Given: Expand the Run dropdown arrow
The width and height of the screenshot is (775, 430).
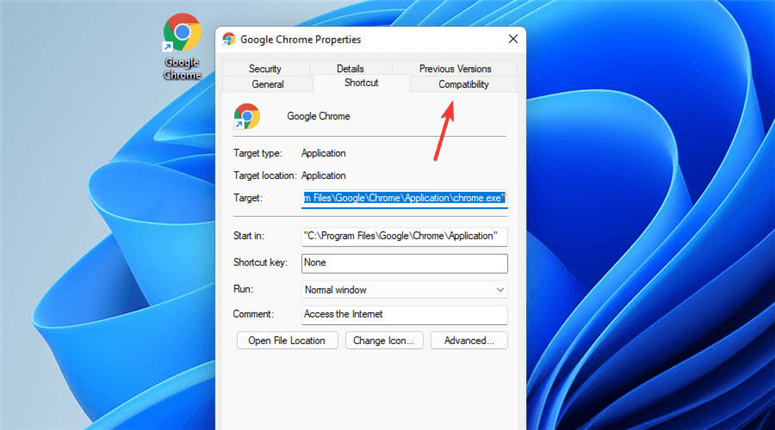Looking at the screenshot, I should coord(500,290).
